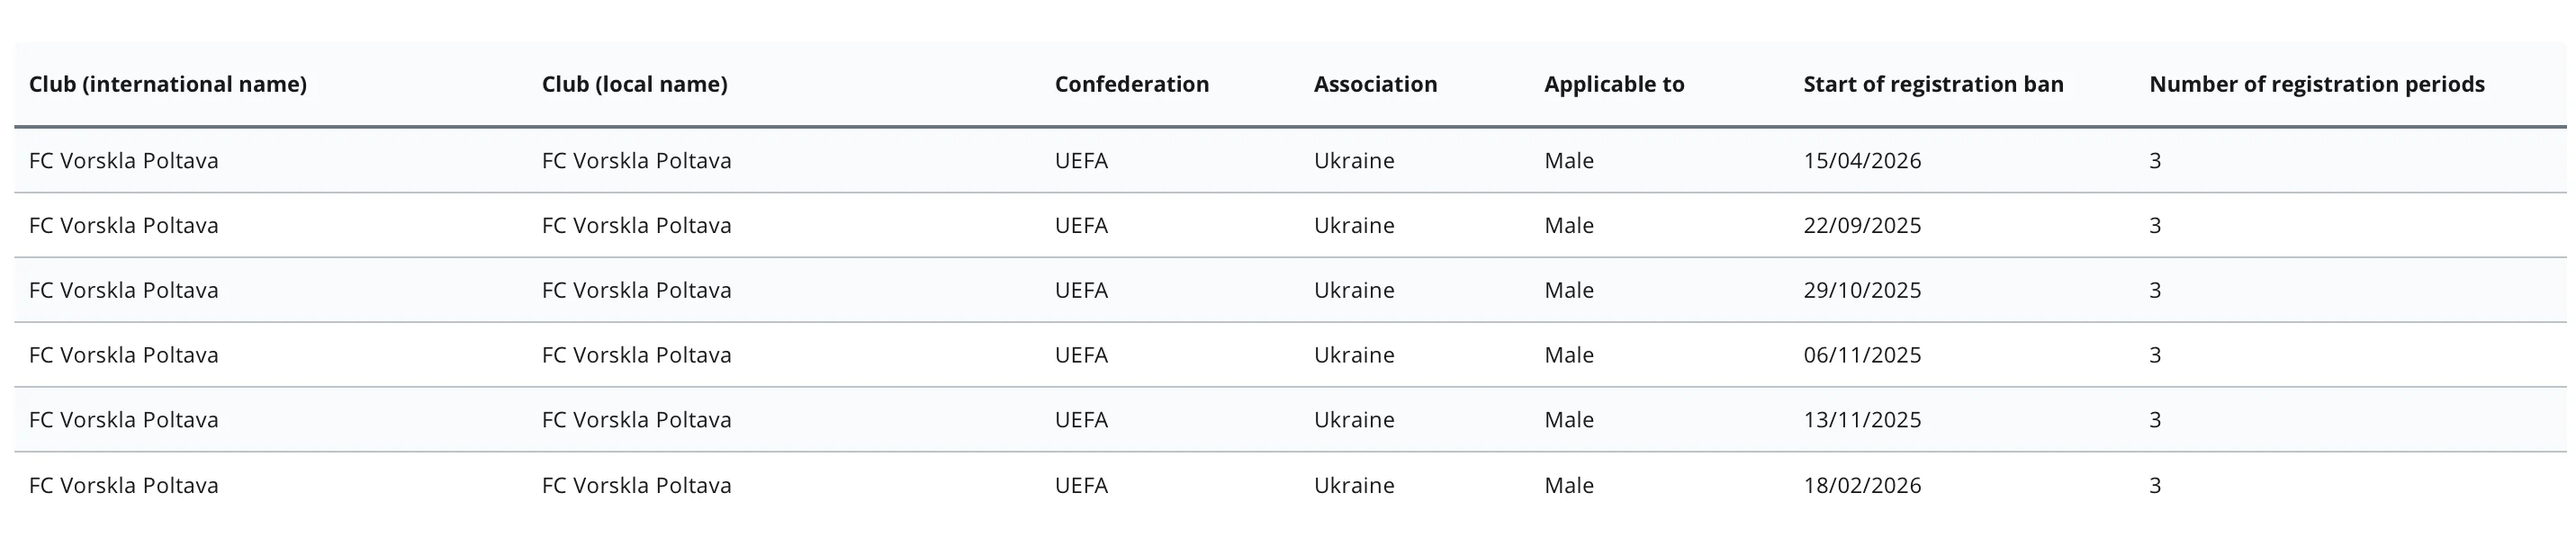The height and width of the screenshot is (538, 2576).
Task: Click the "Club (international name)" column header
Action: [167, 85]
